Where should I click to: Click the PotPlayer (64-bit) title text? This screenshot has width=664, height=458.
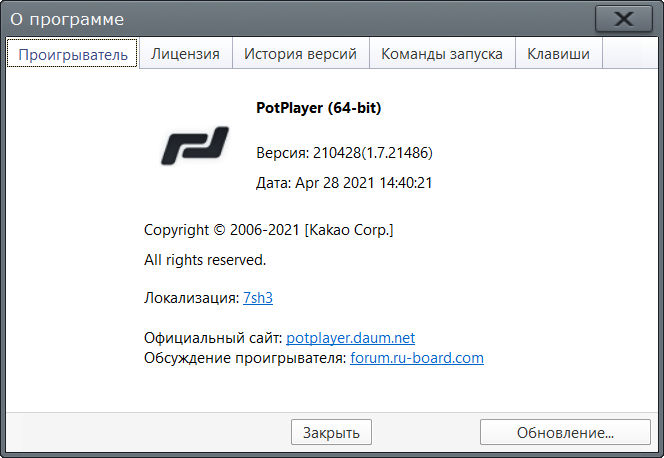point(318,108)
